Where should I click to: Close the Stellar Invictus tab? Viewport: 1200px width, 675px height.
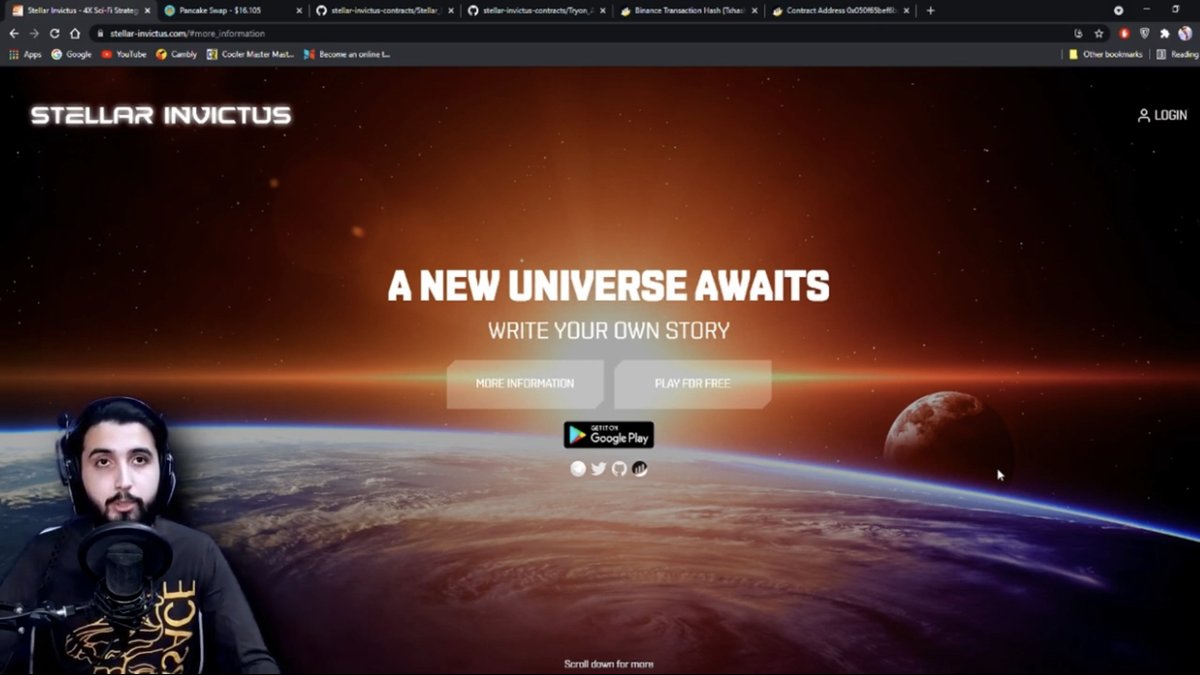146,10
